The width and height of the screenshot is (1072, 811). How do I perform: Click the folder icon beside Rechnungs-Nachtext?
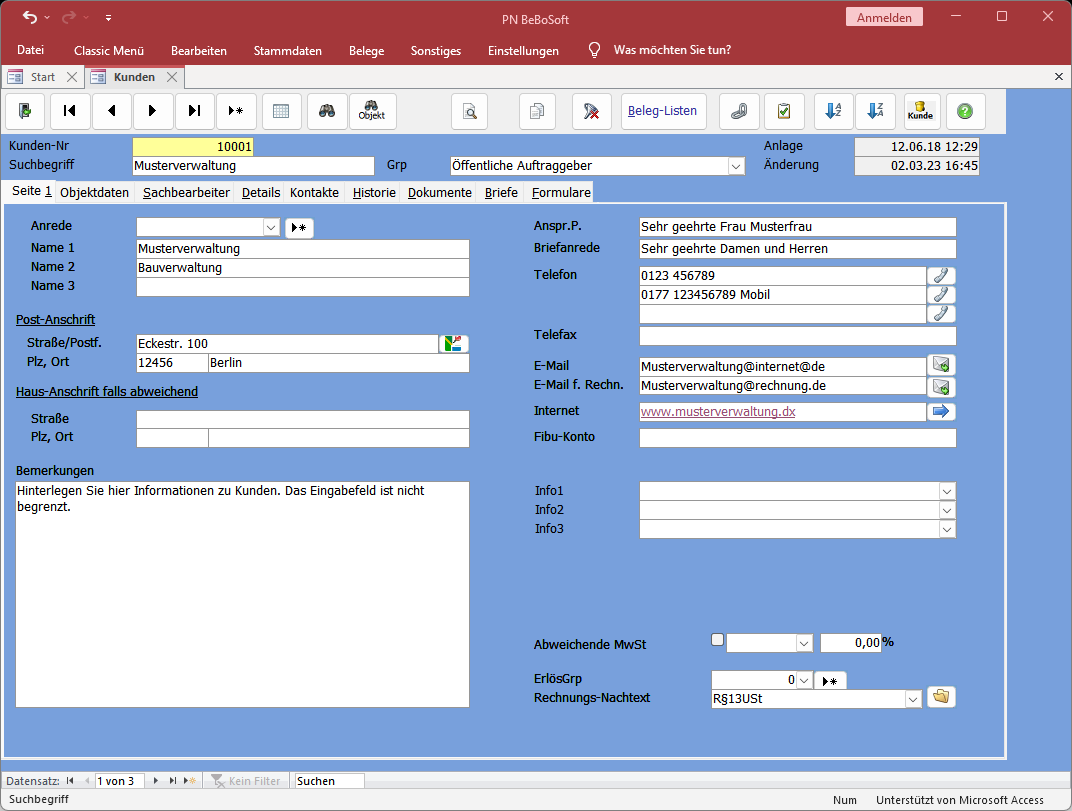941,697
